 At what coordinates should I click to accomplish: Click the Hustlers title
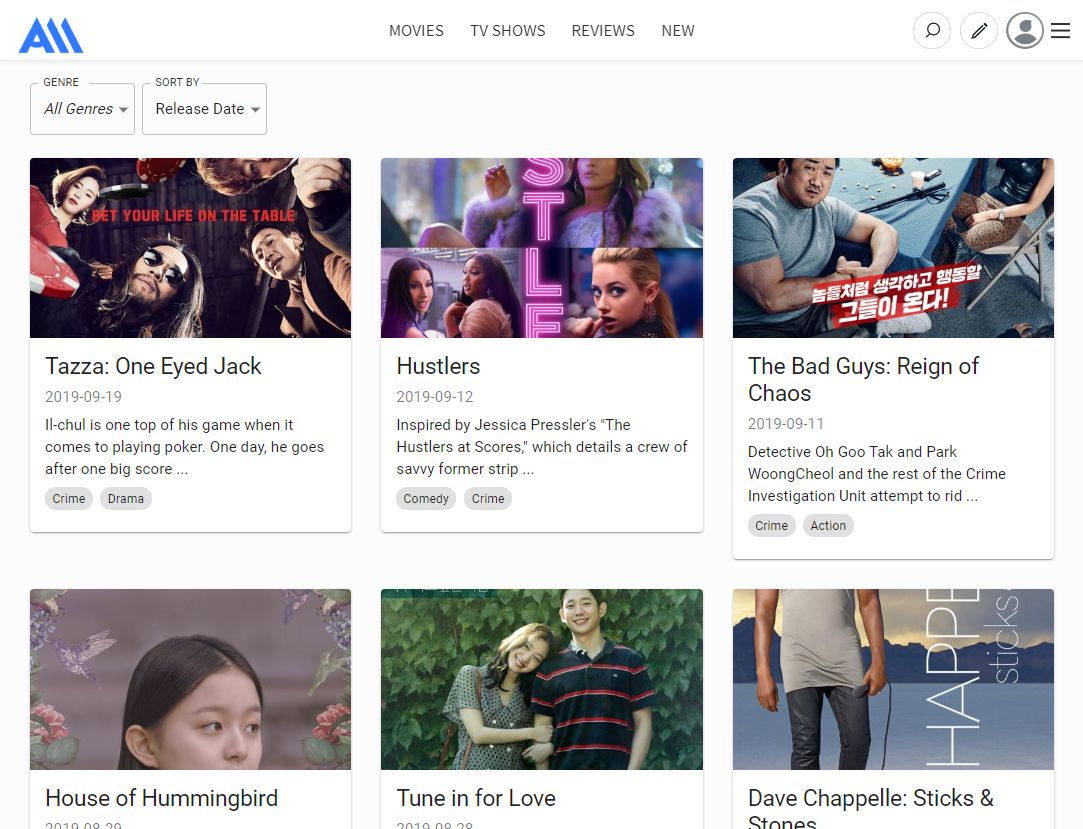(x=439, y=366)
